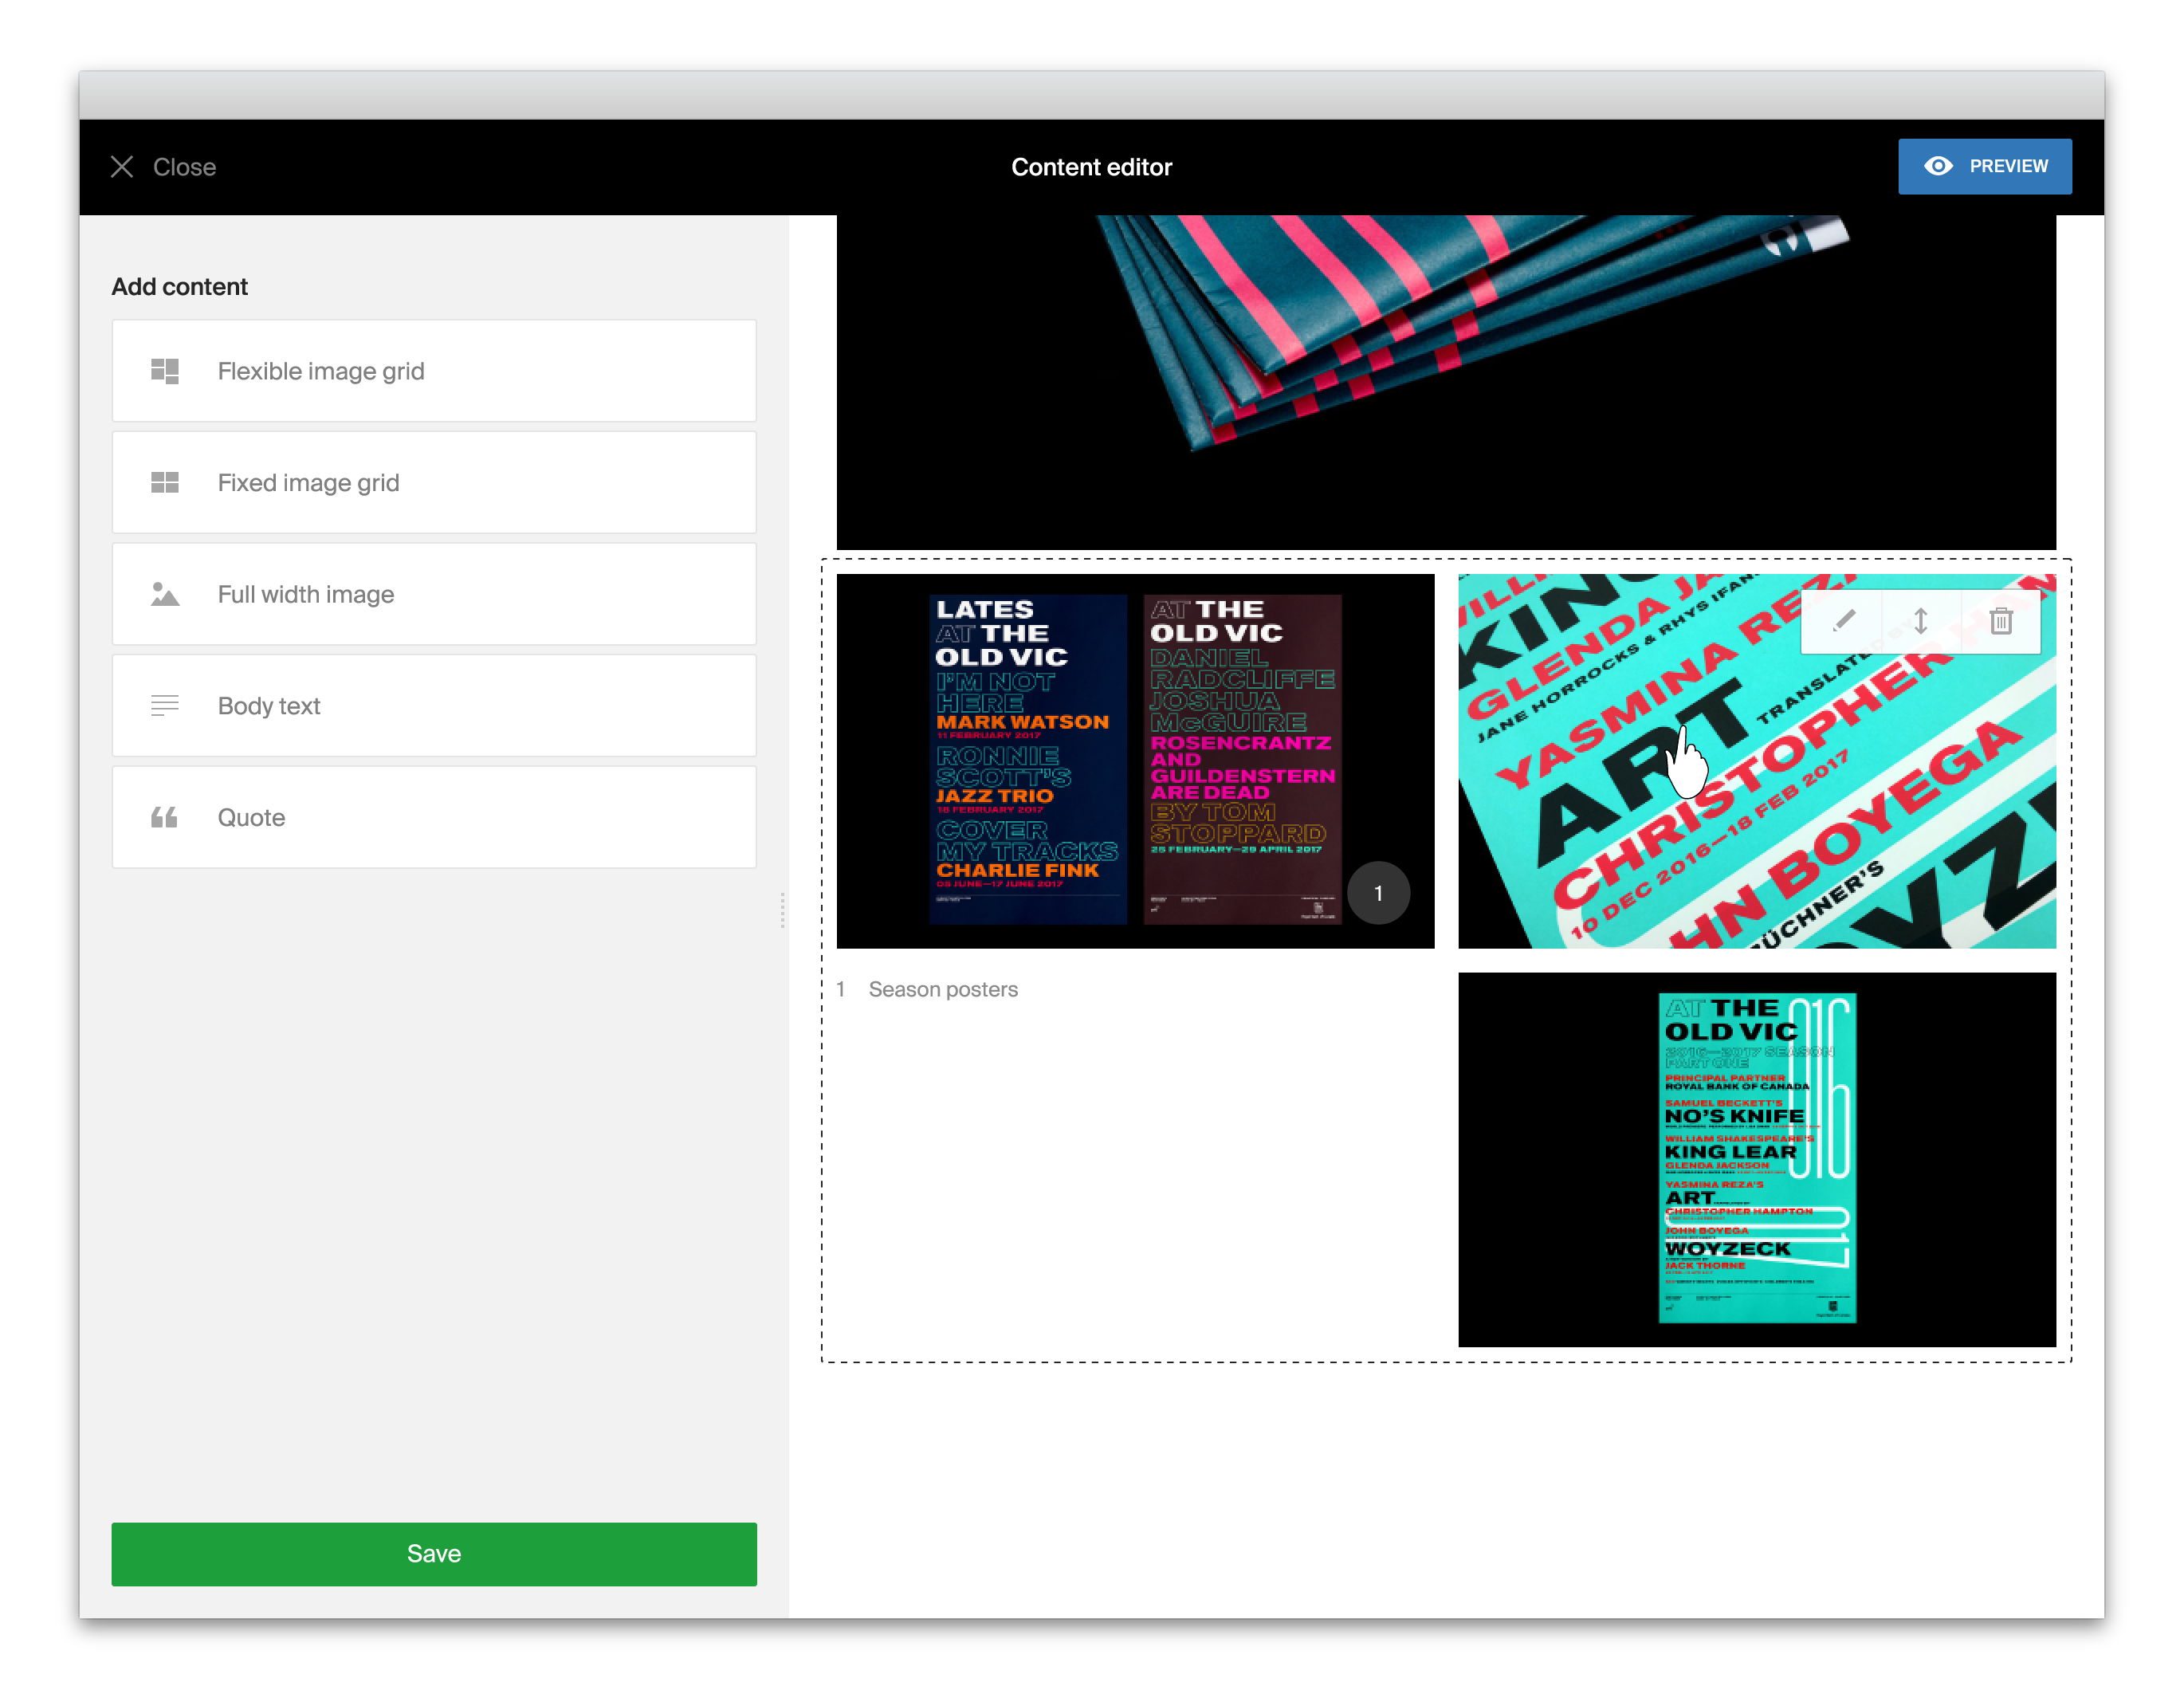Add a Body text block
This screenshot has width=2184, height=1698.
434,706
